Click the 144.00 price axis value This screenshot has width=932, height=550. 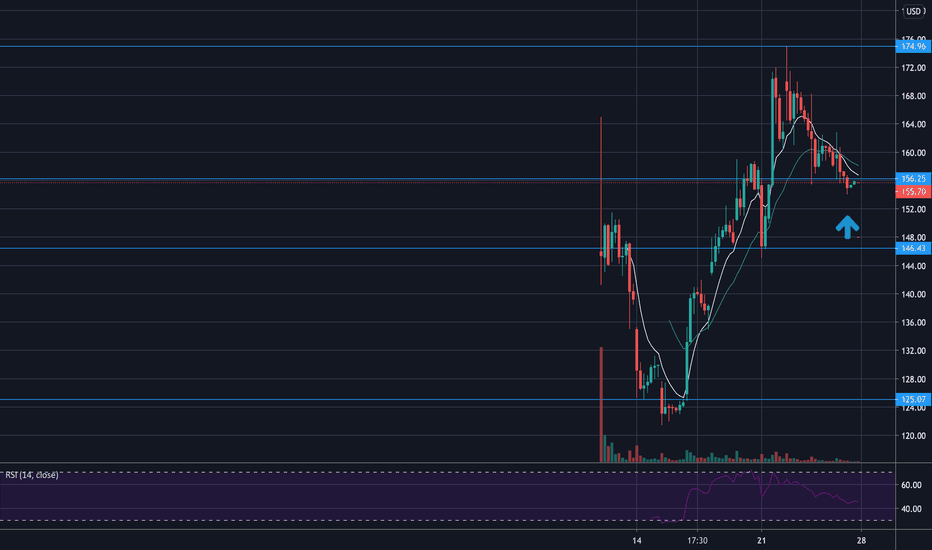pos(913,266)
